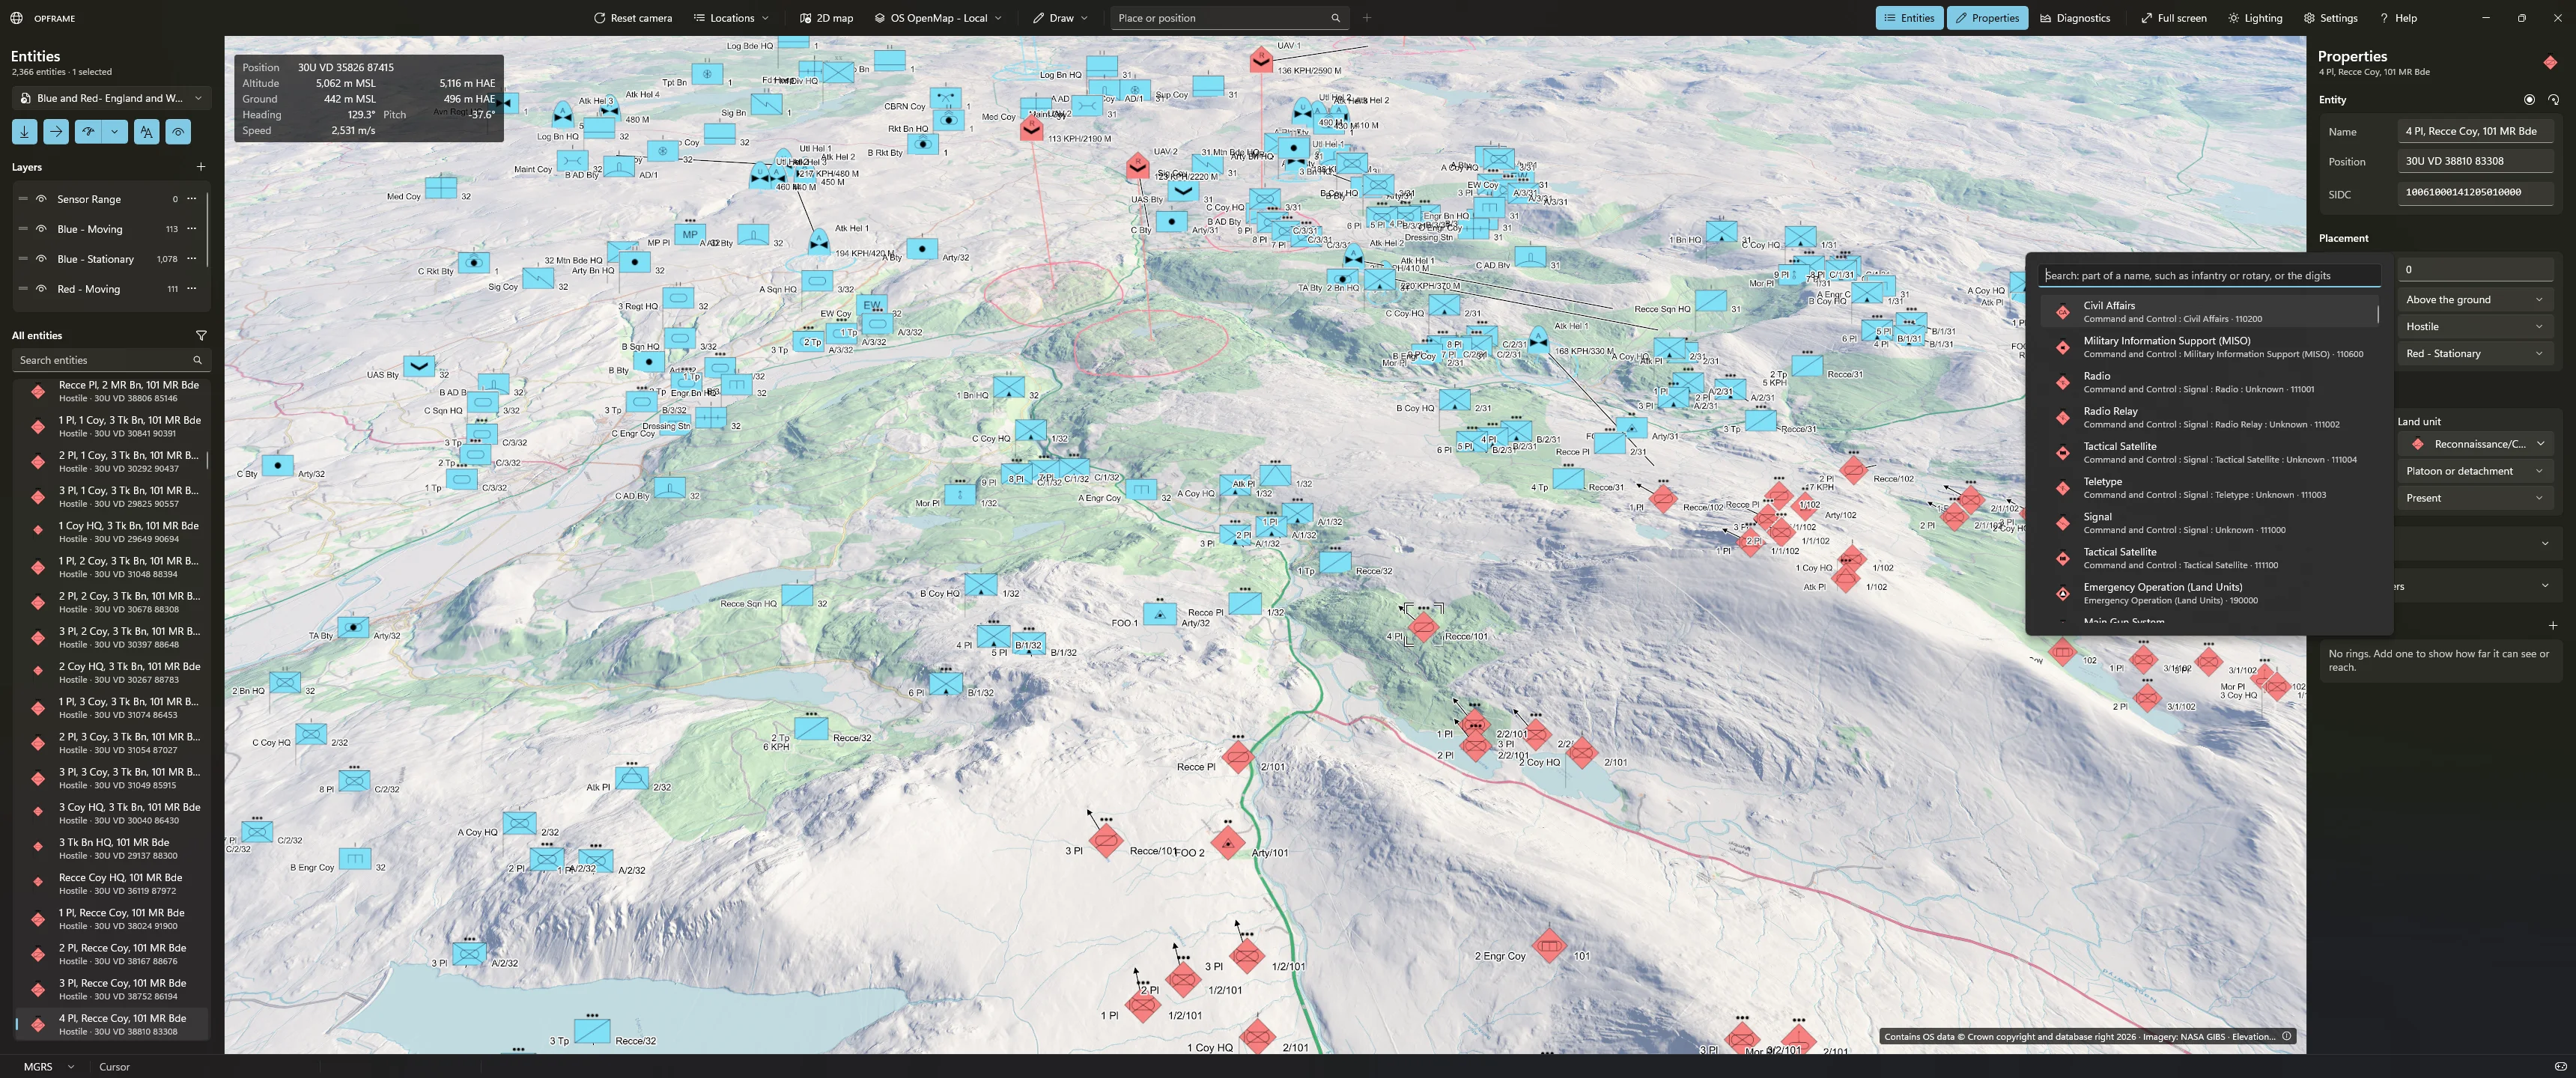
Task: Open the more options menu for Red - Moving layer
Action: (x=192, y=289)
